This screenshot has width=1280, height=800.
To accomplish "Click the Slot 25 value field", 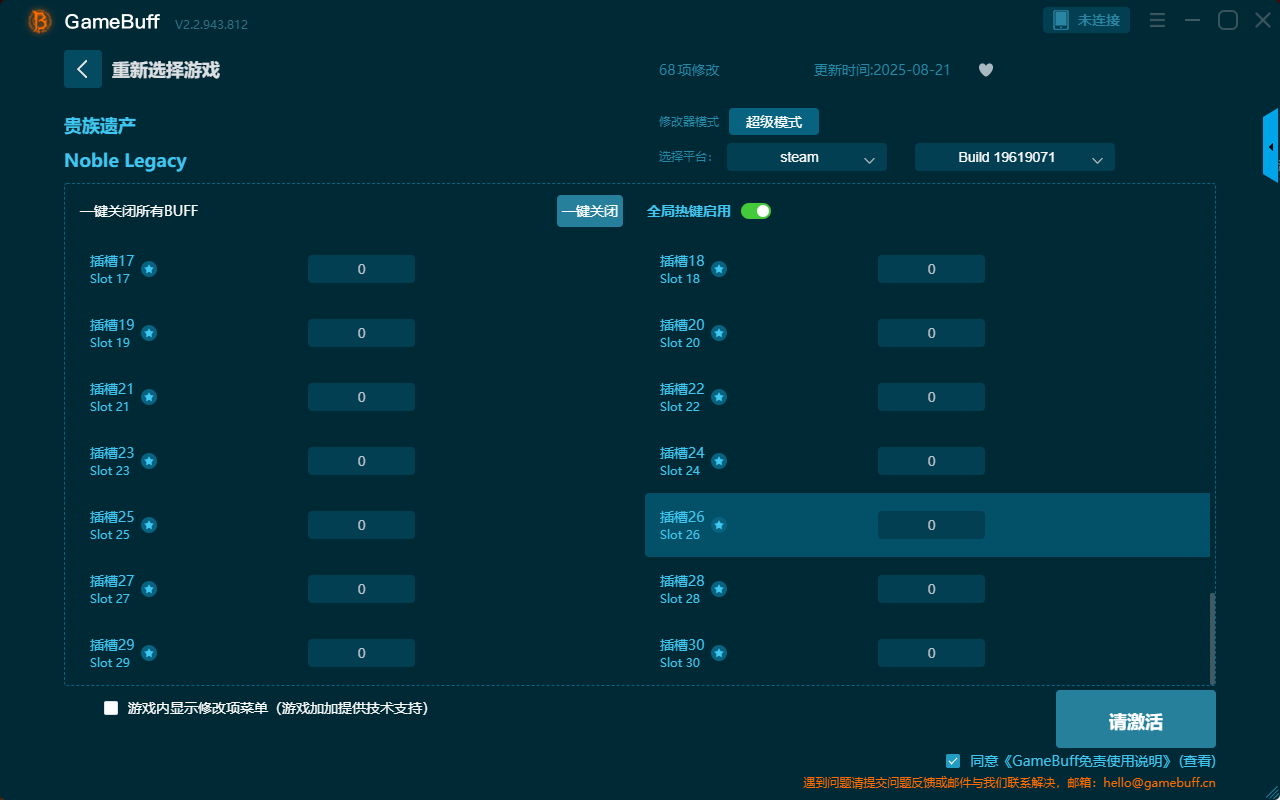I will click(x=361, y=525).
